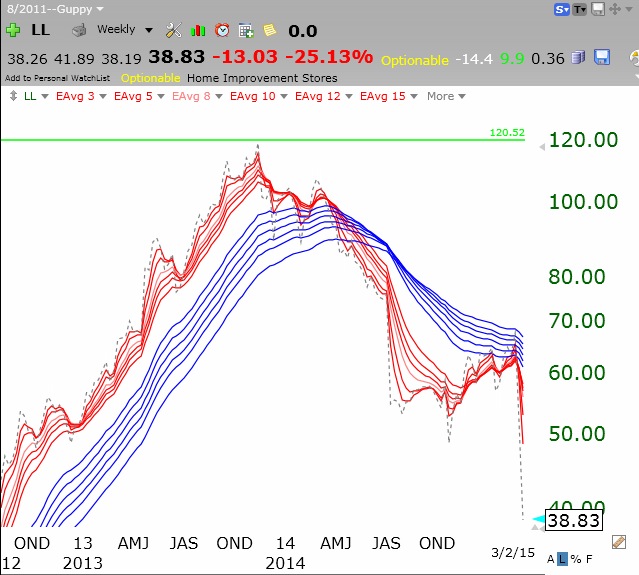Select the % percent scale option
Screen dimensions: 639x575
coord(576,559)
